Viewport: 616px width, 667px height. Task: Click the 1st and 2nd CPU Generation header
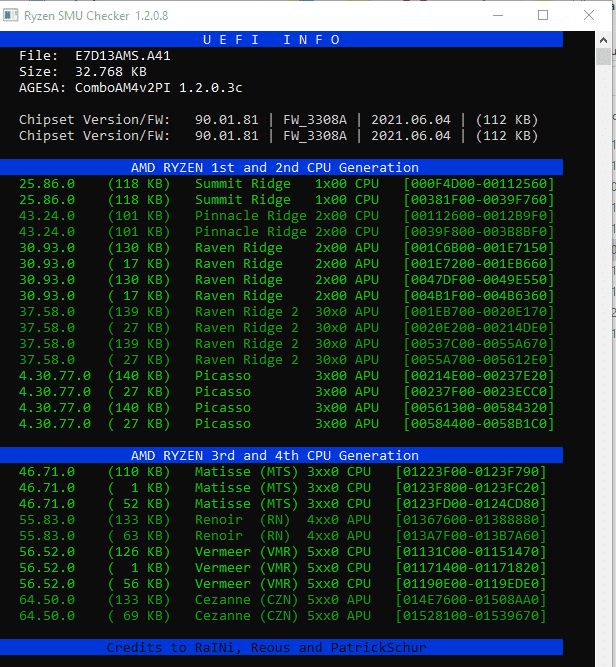pos(281,167)
